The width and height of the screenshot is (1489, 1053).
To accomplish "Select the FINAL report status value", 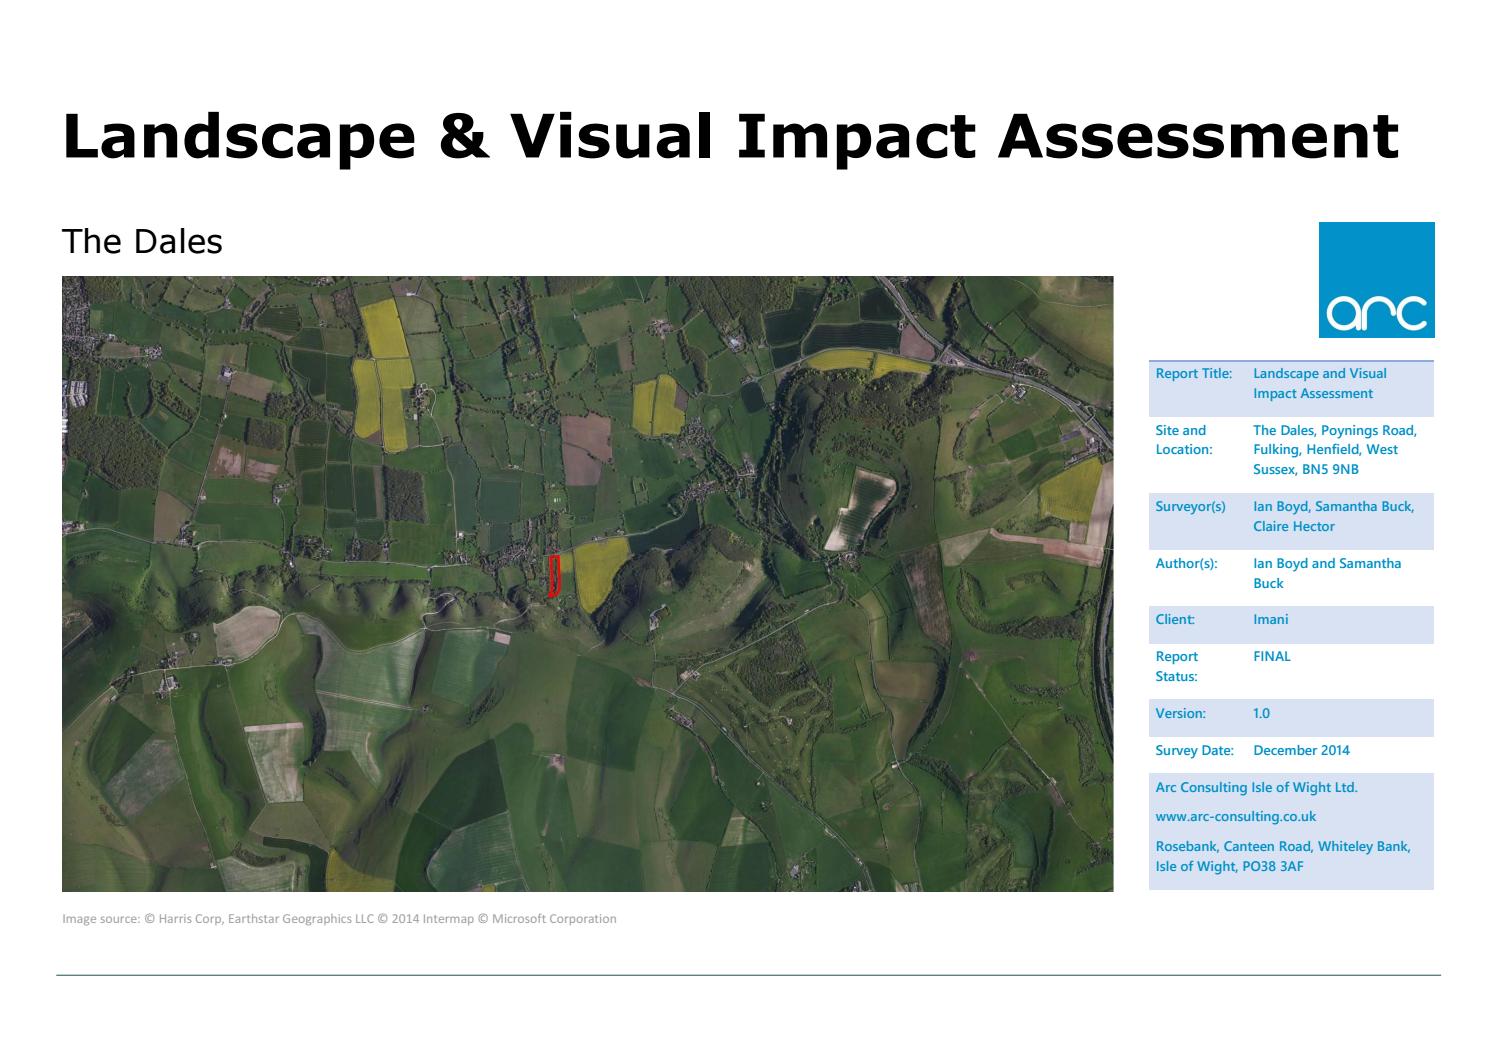I will click(x=1272, y=657).
